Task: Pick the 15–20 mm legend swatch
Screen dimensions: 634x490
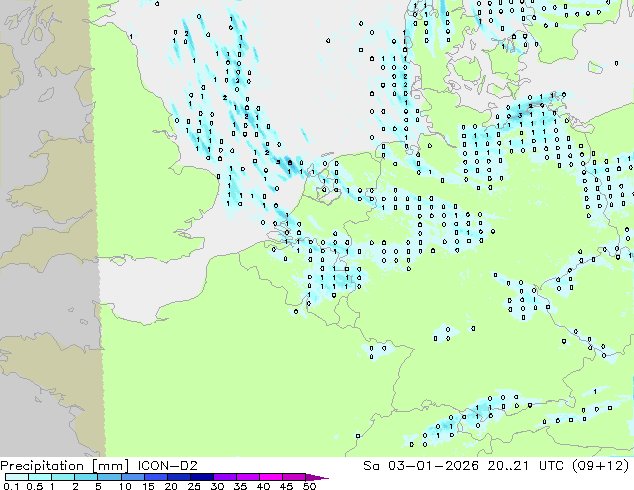Action: tap(155, 477)
